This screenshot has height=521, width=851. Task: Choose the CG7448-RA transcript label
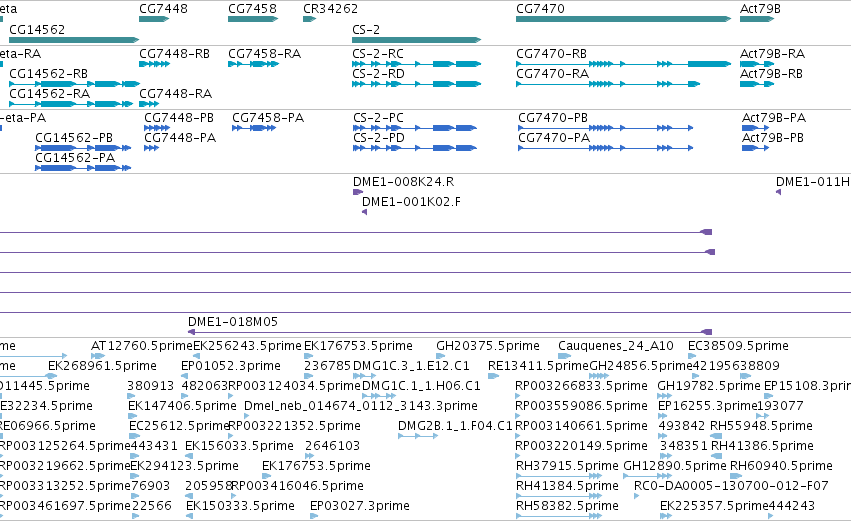coord(175,94)
